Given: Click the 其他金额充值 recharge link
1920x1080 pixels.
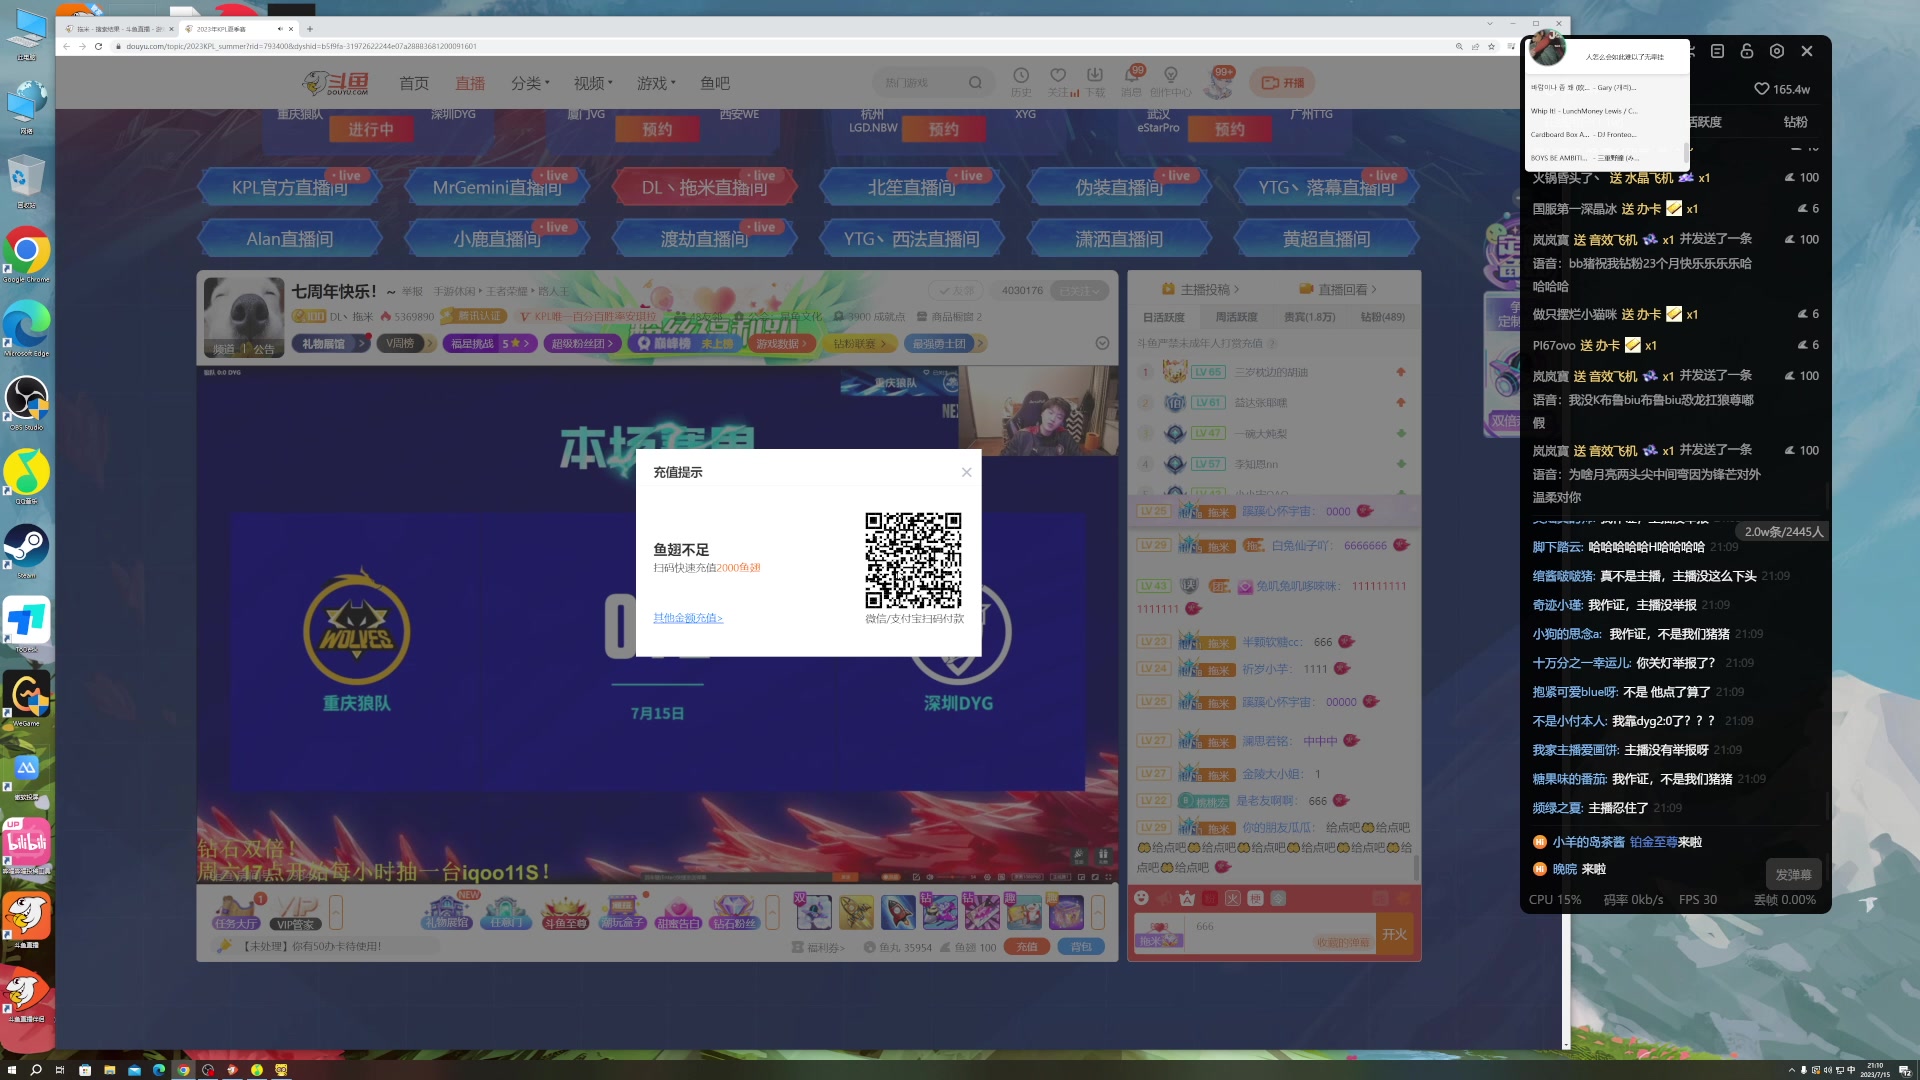Looking at the screenshot, I should (687, 618).
